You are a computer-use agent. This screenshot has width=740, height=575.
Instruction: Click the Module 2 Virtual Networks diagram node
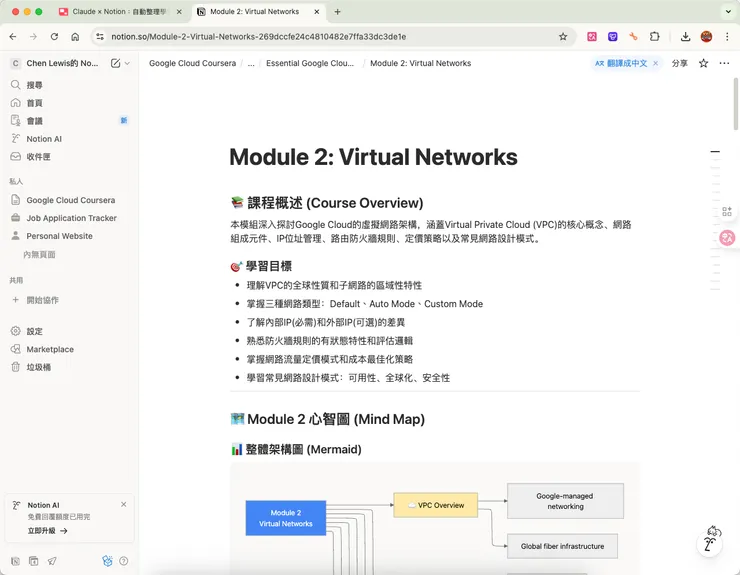[x=286, y=518]
